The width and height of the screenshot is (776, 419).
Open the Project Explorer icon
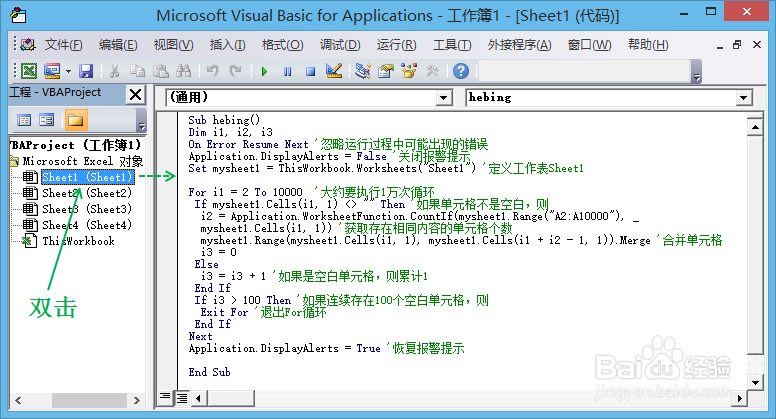coord(363,71)
